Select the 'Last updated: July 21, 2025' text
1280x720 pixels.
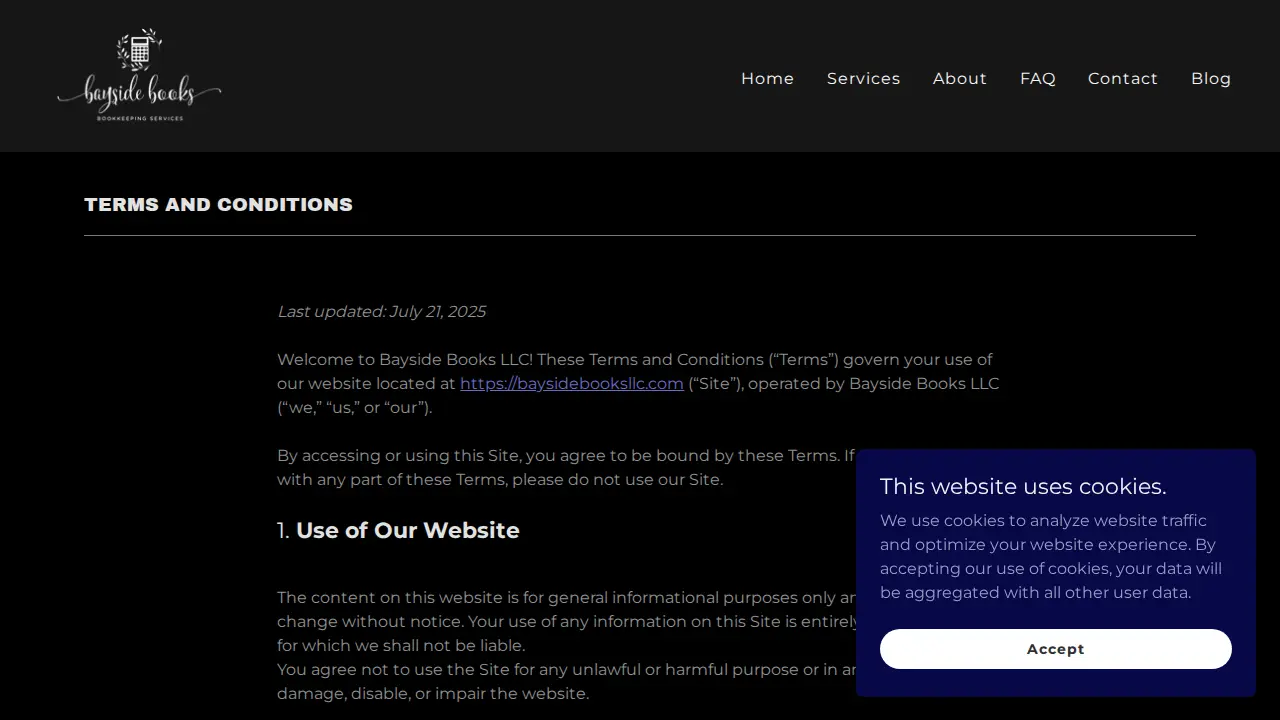[381, 311]
